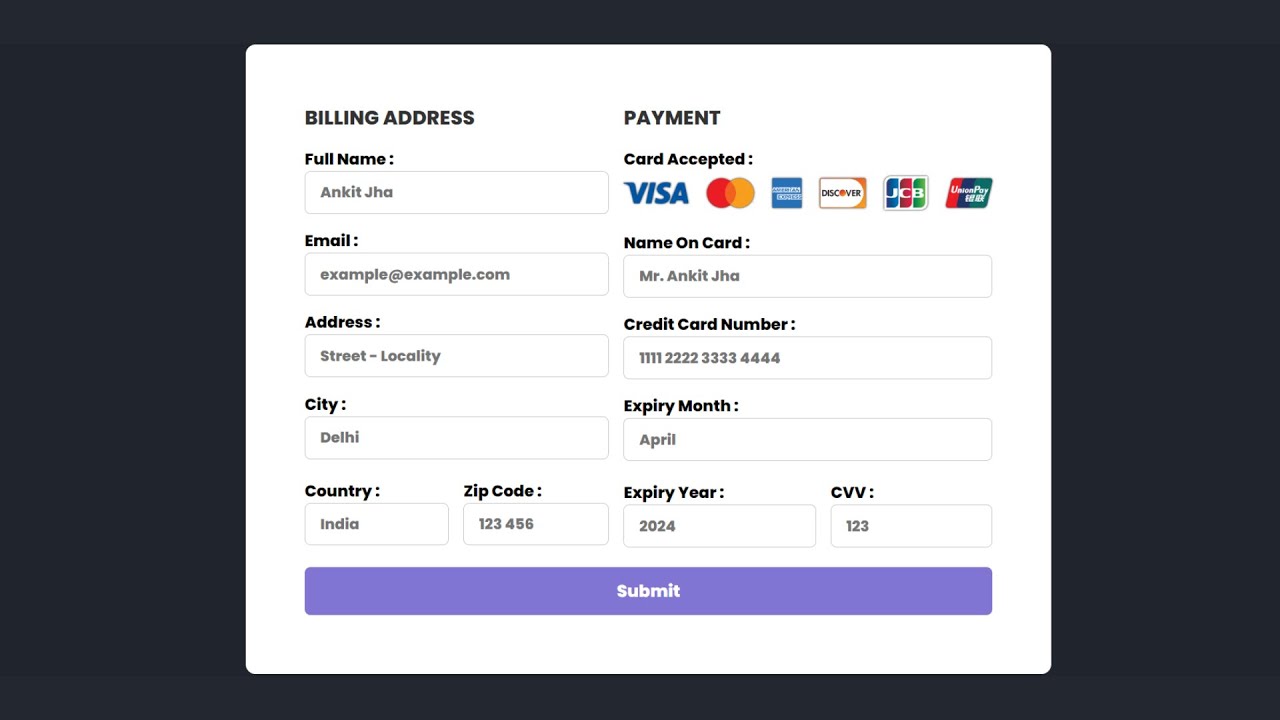1280x720 pixels.
Task: Focus the Country field
Action: (x=376, y=524)
